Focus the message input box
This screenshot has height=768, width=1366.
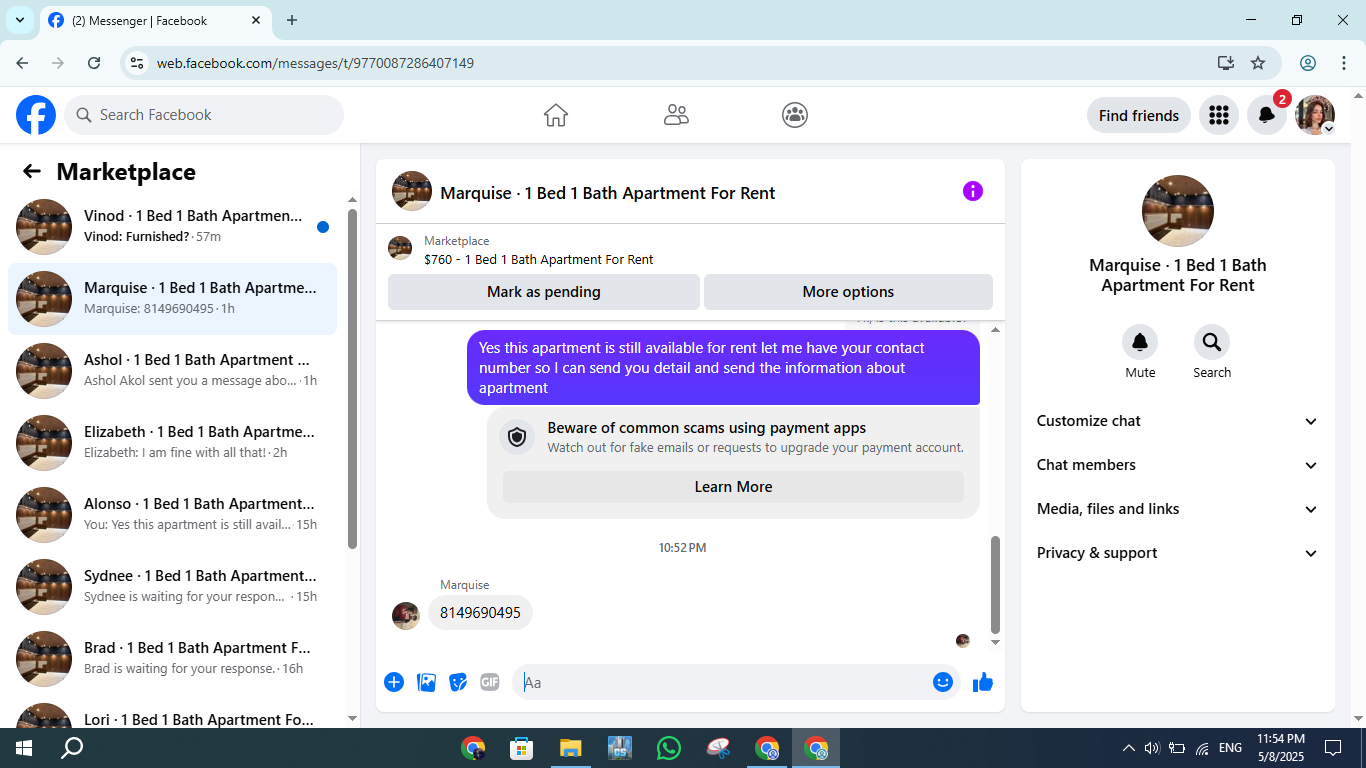722,682
